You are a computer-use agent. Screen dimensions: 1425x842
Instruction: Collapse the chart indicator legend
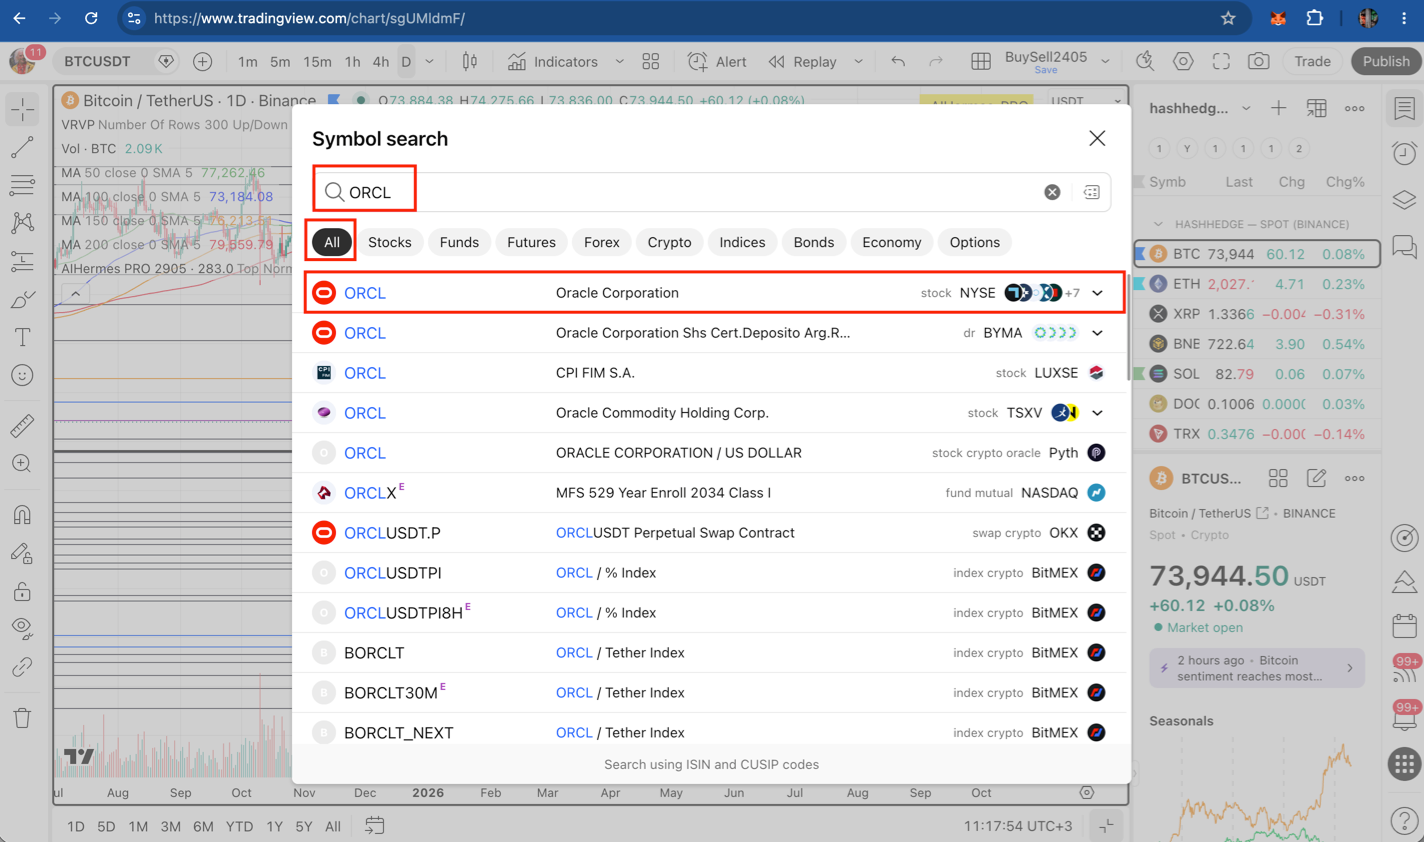(x=75, y=294)
